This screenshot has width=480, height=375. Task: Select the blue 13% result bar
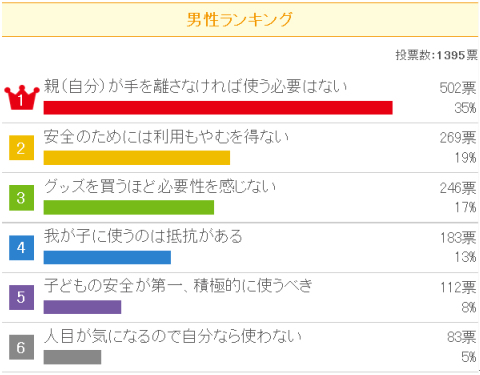107,257
